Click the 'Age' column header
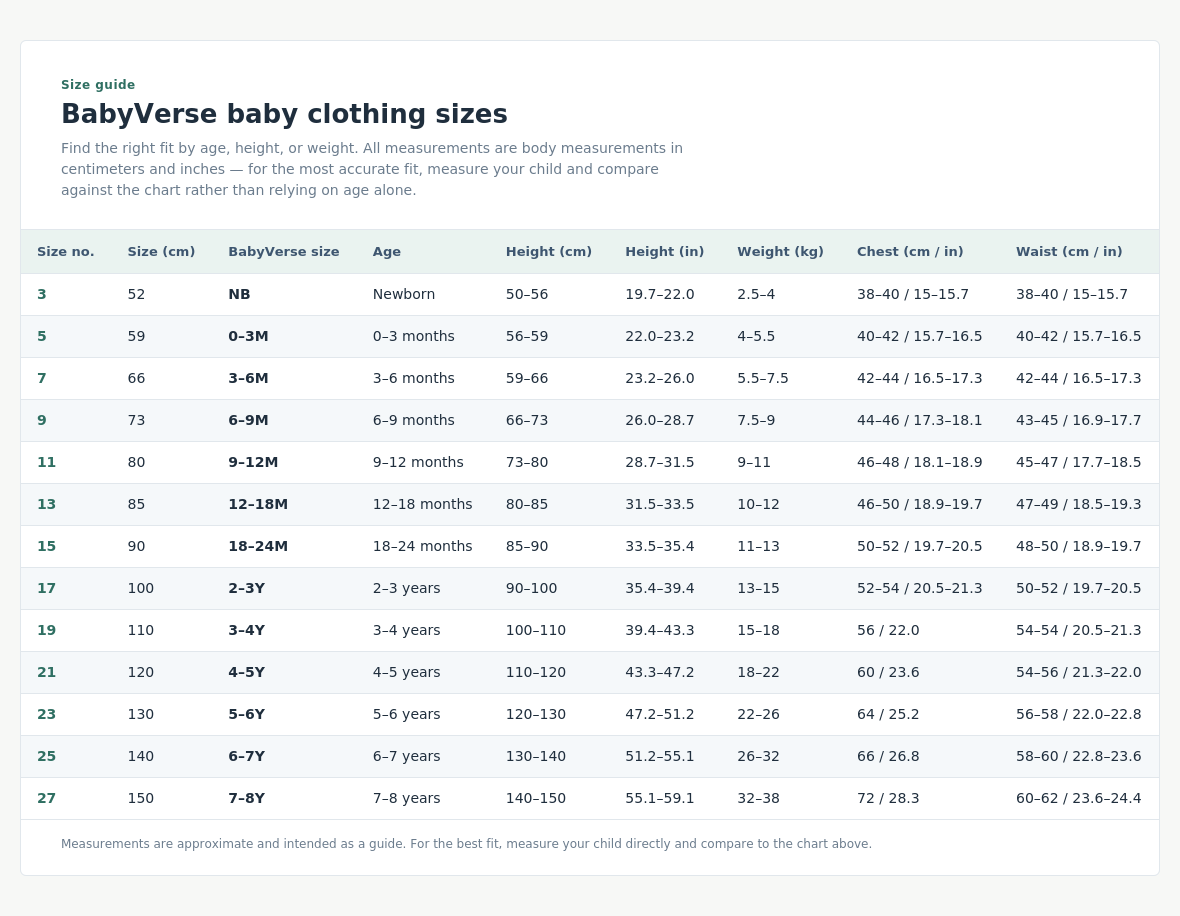Viewport: 1180px width, 916px height. pyautogui.click(x=387, y=252)
